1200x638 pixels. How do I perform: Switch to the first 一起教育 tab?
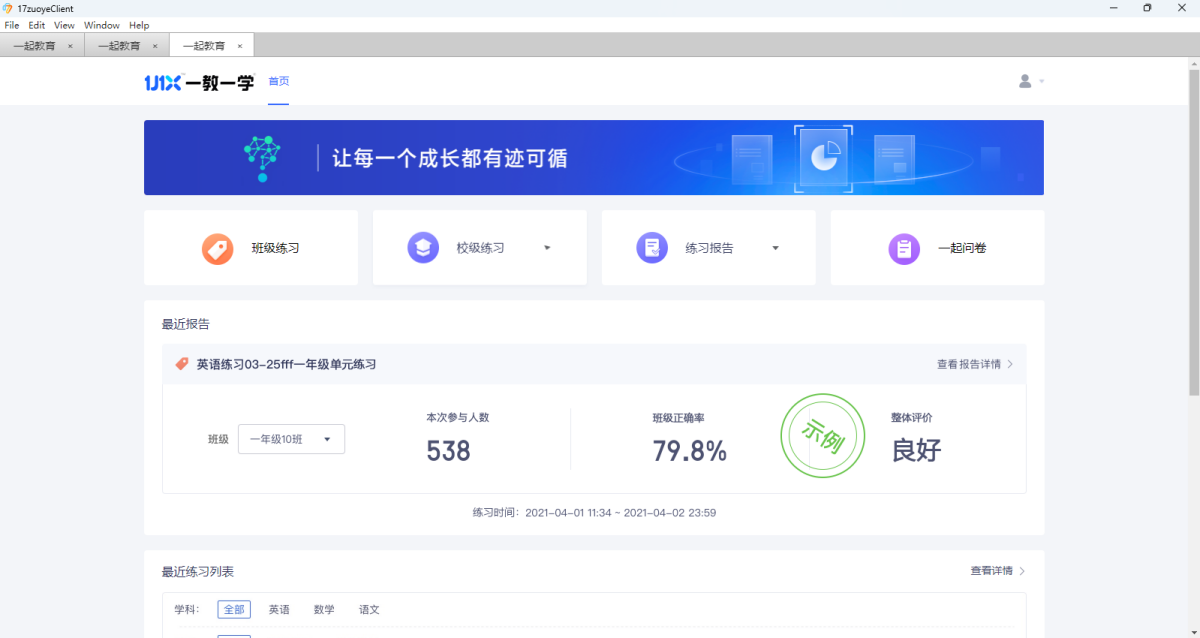pos(35,46)
